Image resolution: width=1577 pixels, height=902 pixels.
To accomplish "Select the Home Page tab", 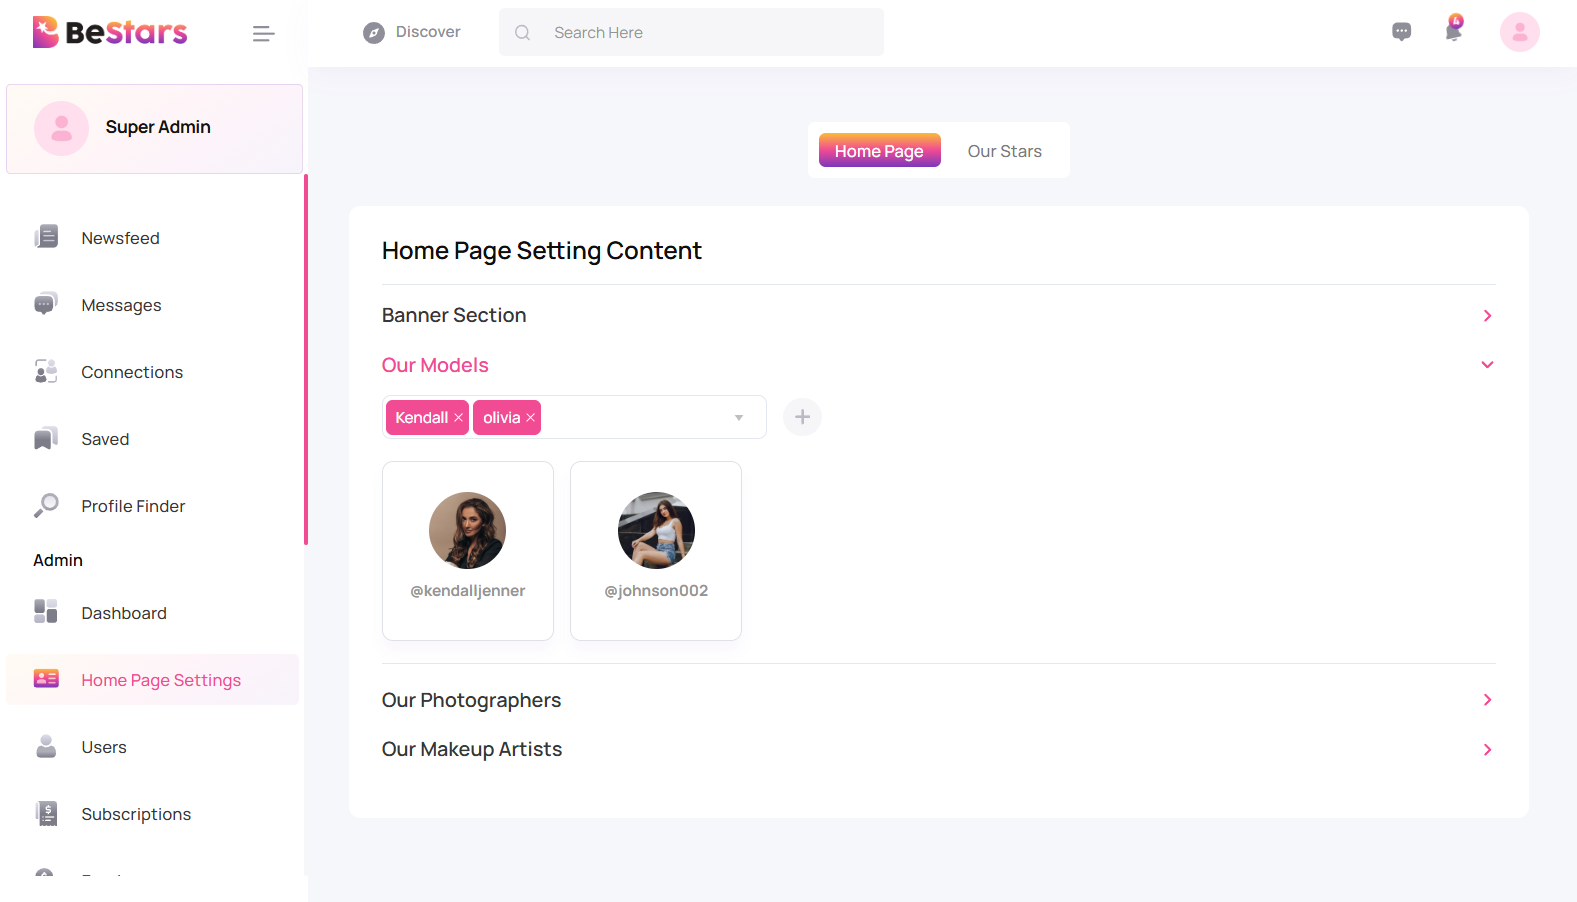I will 879,150.
